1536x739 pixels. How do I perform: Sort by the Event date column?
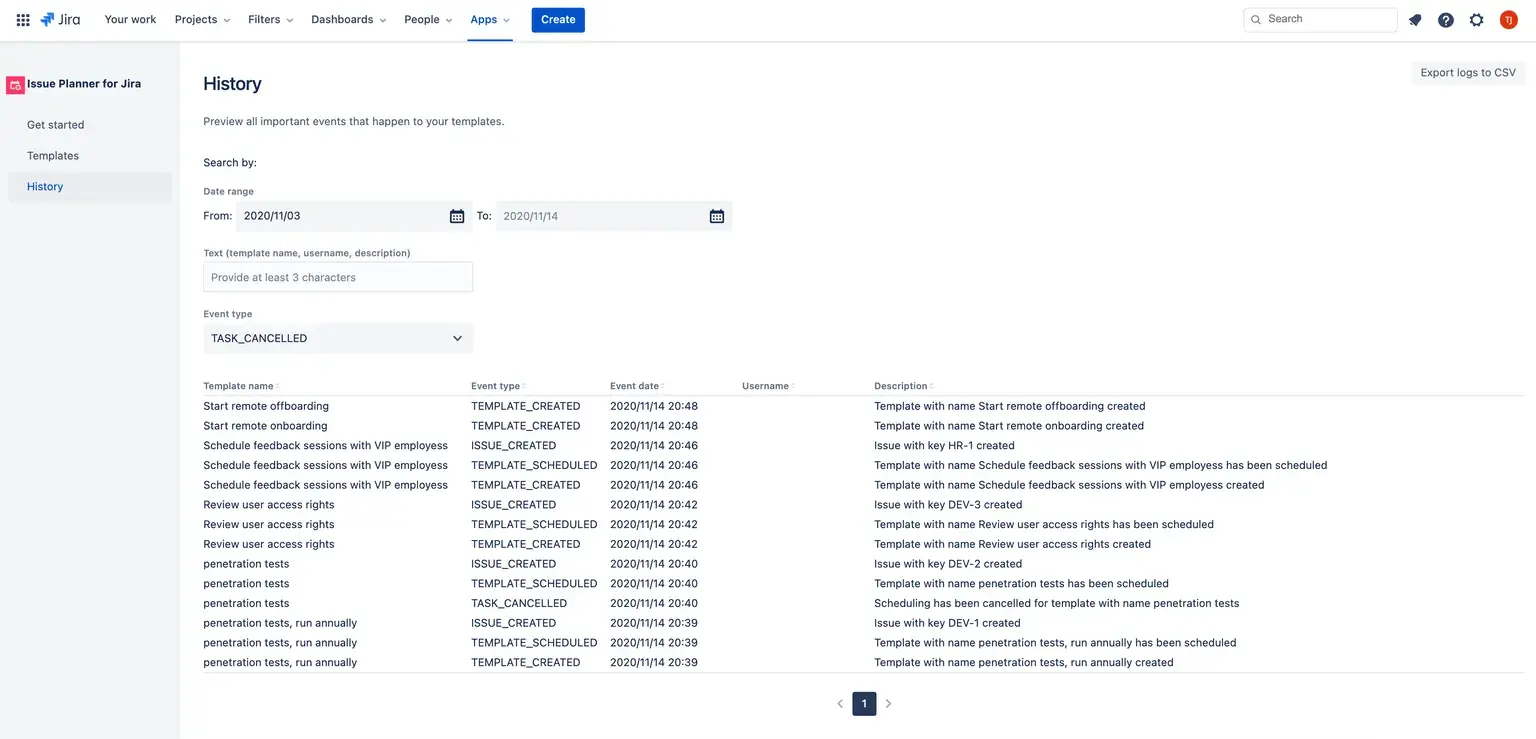[636, 386]
